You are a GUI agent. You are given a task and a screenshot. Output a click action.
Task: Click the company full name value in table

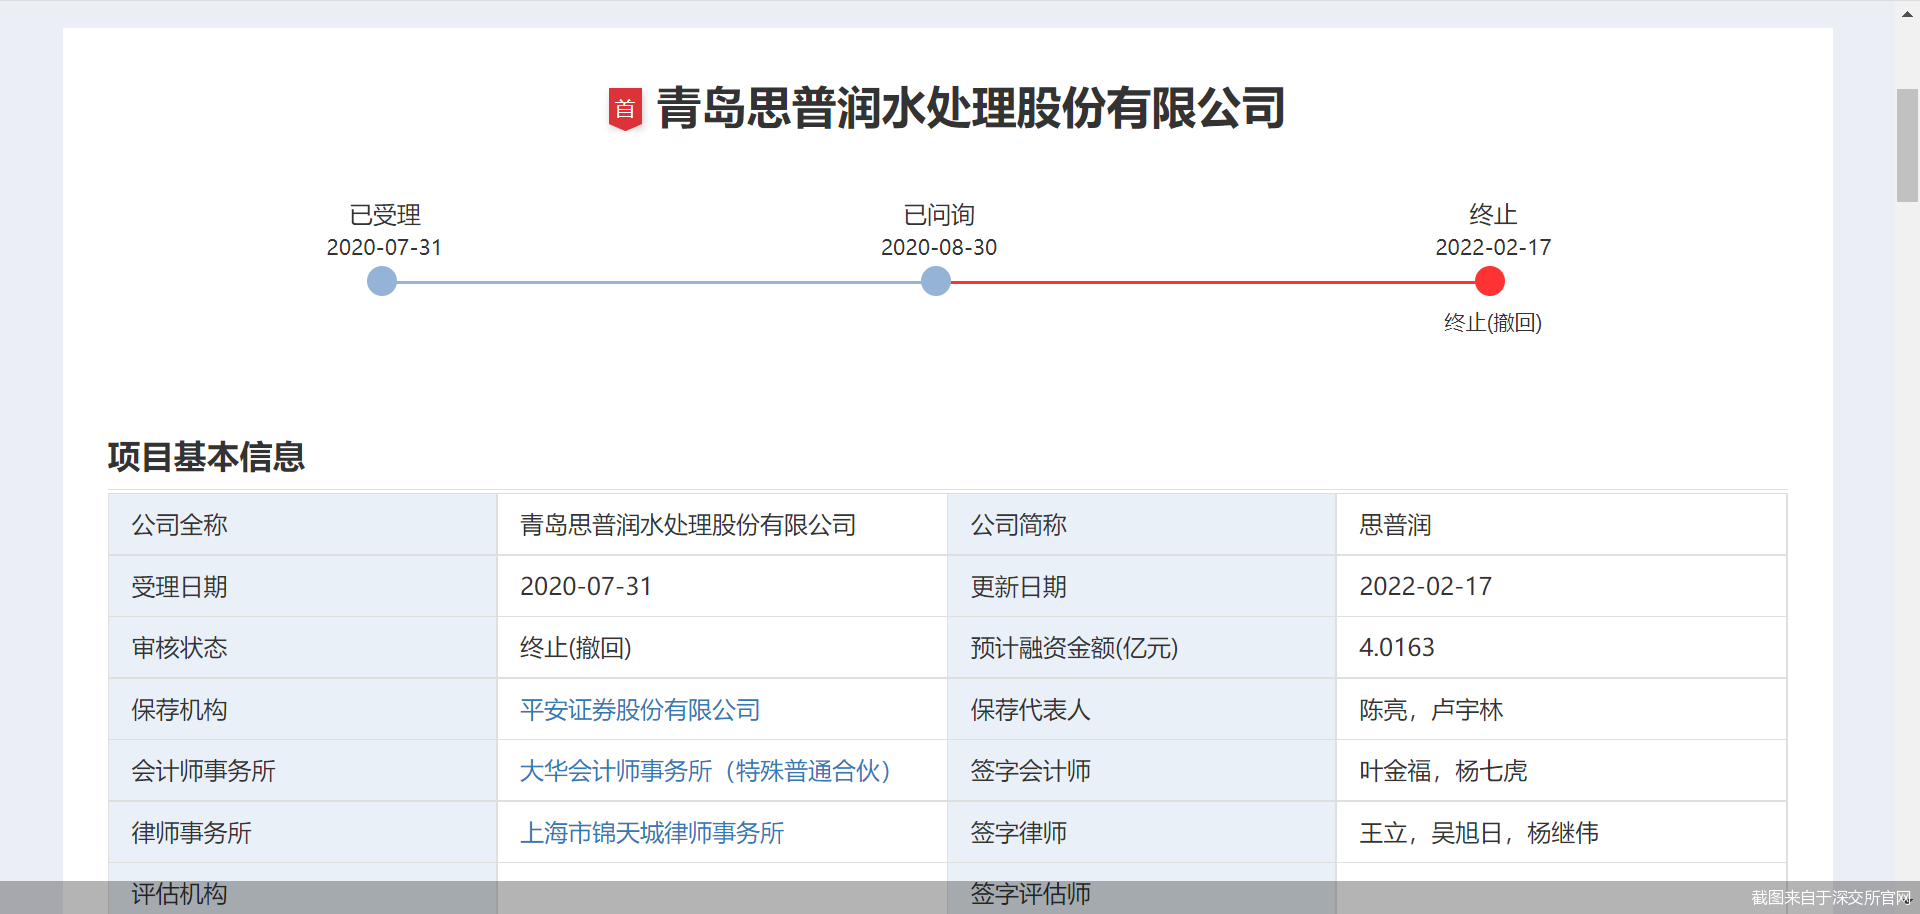pyautogui.click(x=688, y=525)
